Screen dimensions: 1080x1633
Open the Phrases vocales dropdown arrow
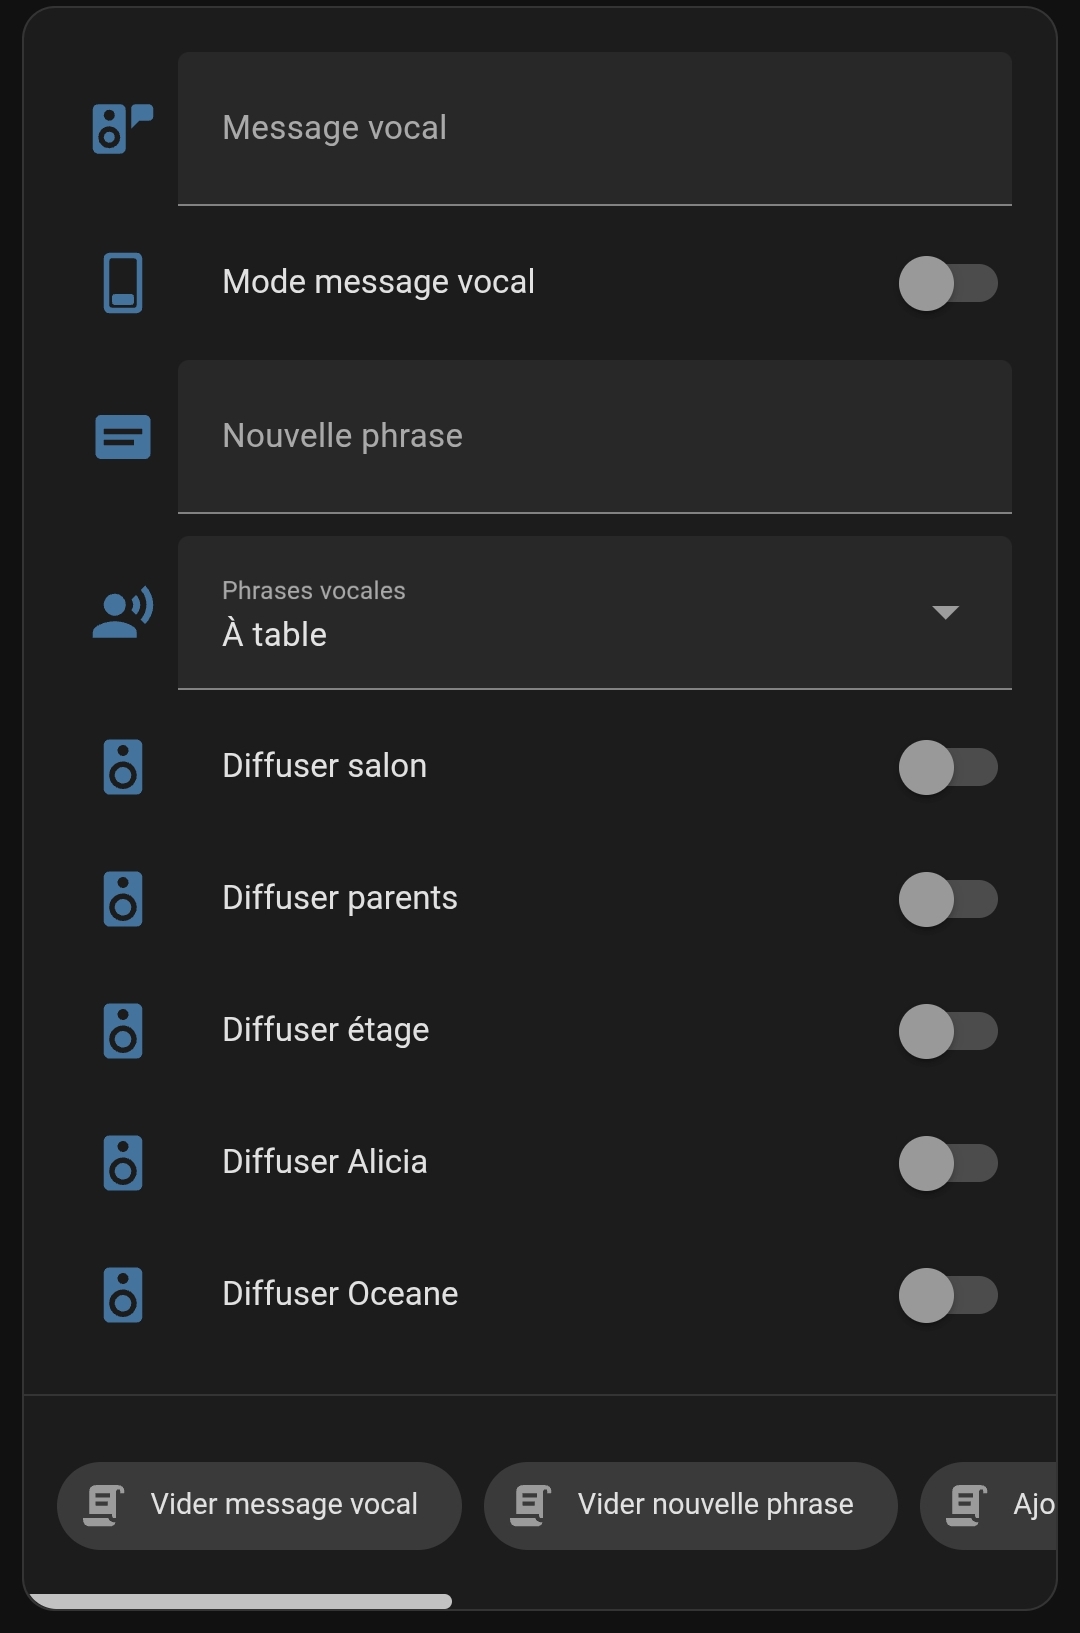[945, 612]
